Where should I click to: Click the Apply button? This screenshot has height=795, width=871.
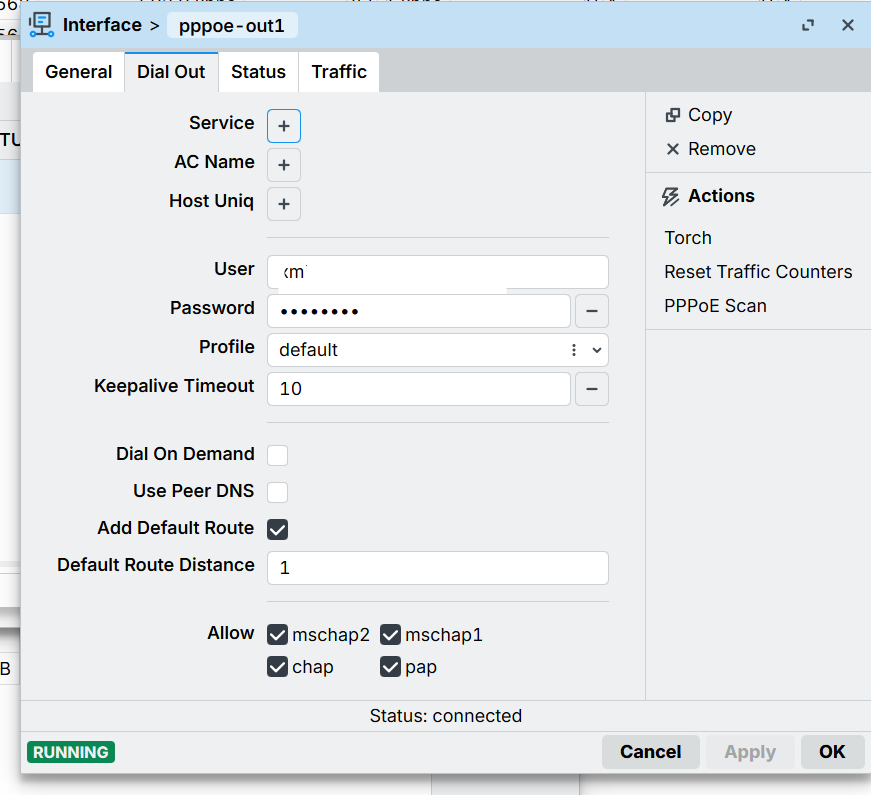point(750,752)
